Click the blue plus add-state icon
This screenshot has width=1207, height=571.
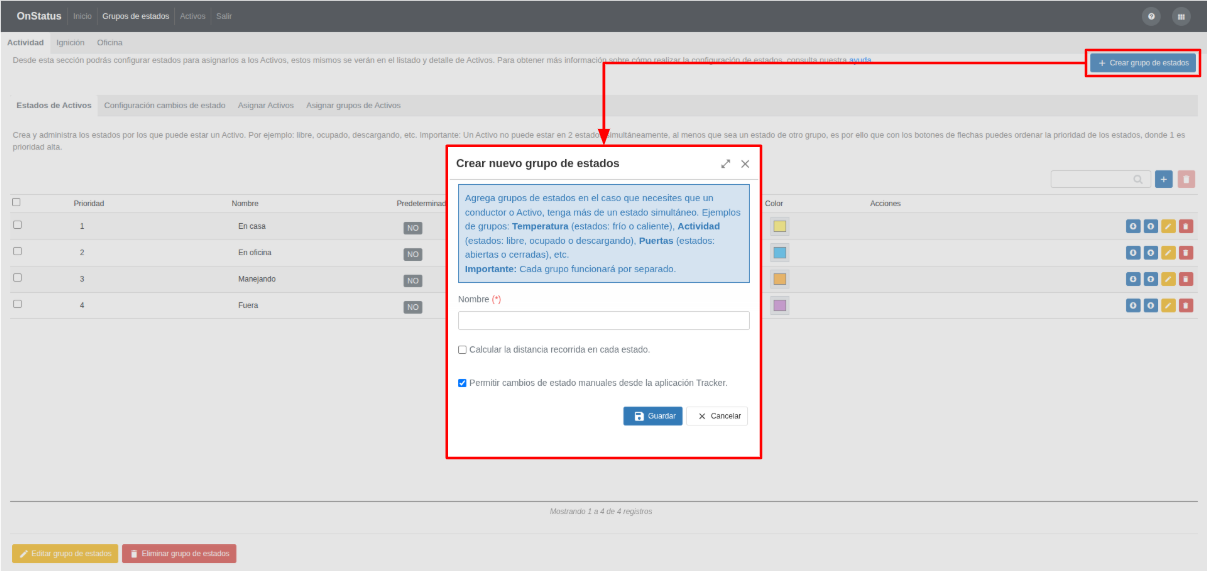(1164, 179)
